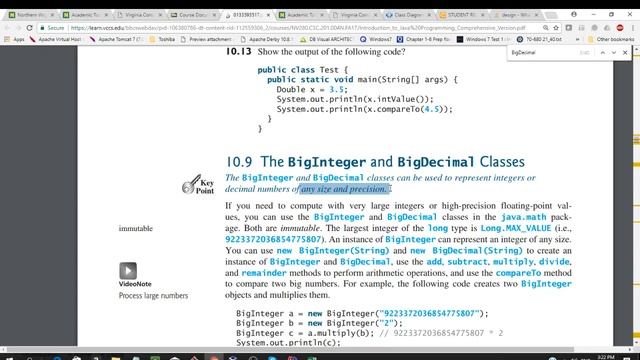Viewport: 640px width, 360px height.
Task: Click the margin note 'immutable'
Action: [x=136, y=229]
